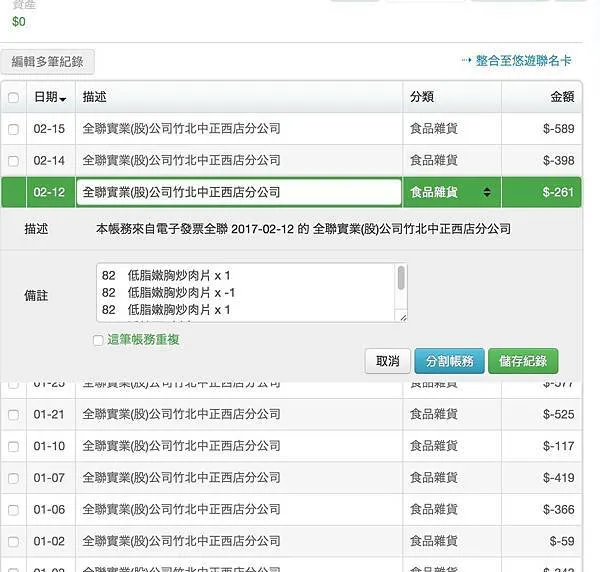
Task: Open the 01-06 record description
Action: click(181, 510)
